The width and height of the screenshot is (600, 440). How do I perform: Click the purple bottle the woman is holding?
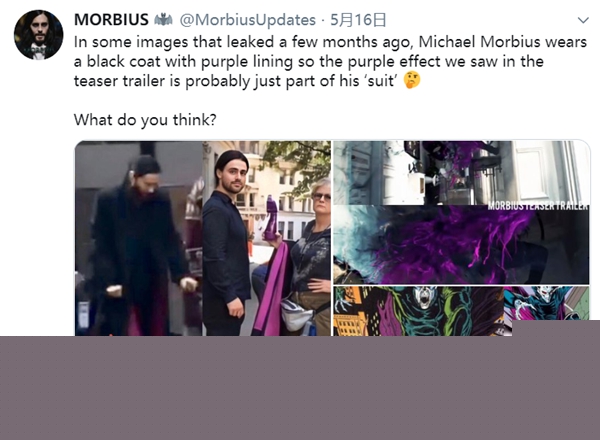[271, 218]
